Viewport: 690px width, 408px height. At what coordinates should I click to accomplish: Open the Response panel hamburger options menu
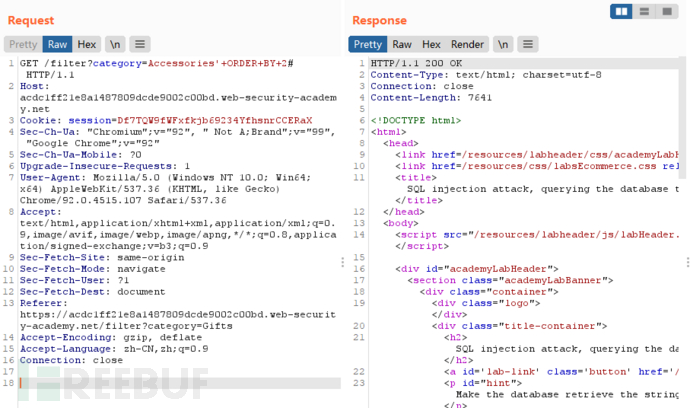pyautogui.click(x=528, y=44)
